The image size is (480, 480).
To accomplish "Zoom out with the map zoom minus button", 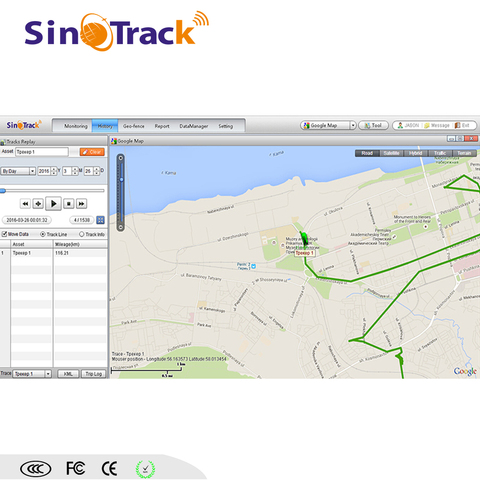I will pyautogui.click(x=121, y=228).
